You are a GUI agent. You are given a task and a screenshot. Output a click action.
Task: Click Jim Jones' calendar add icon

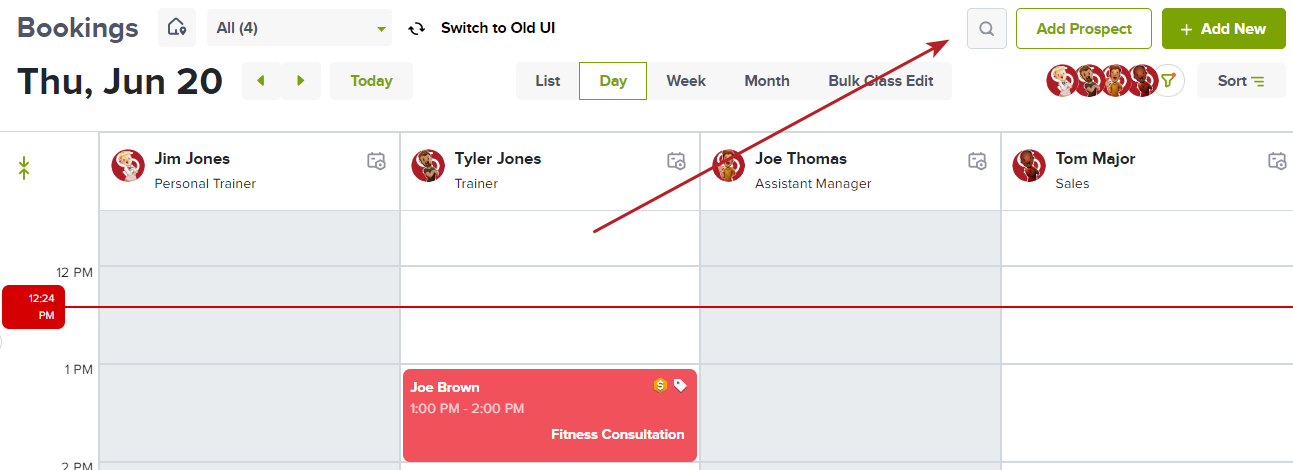pyautogui.click(x=376, y=160)
